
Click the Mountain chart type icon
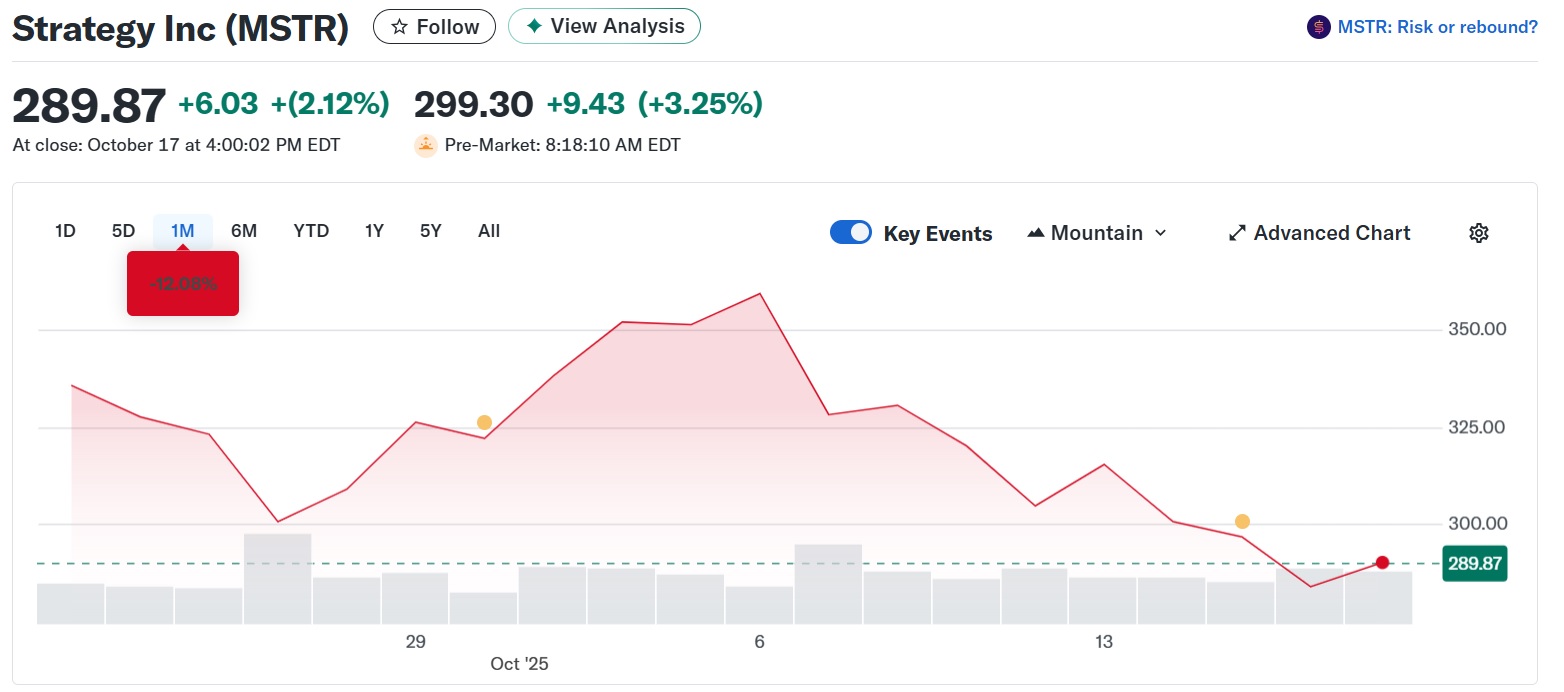click(x=1037, y=233)
